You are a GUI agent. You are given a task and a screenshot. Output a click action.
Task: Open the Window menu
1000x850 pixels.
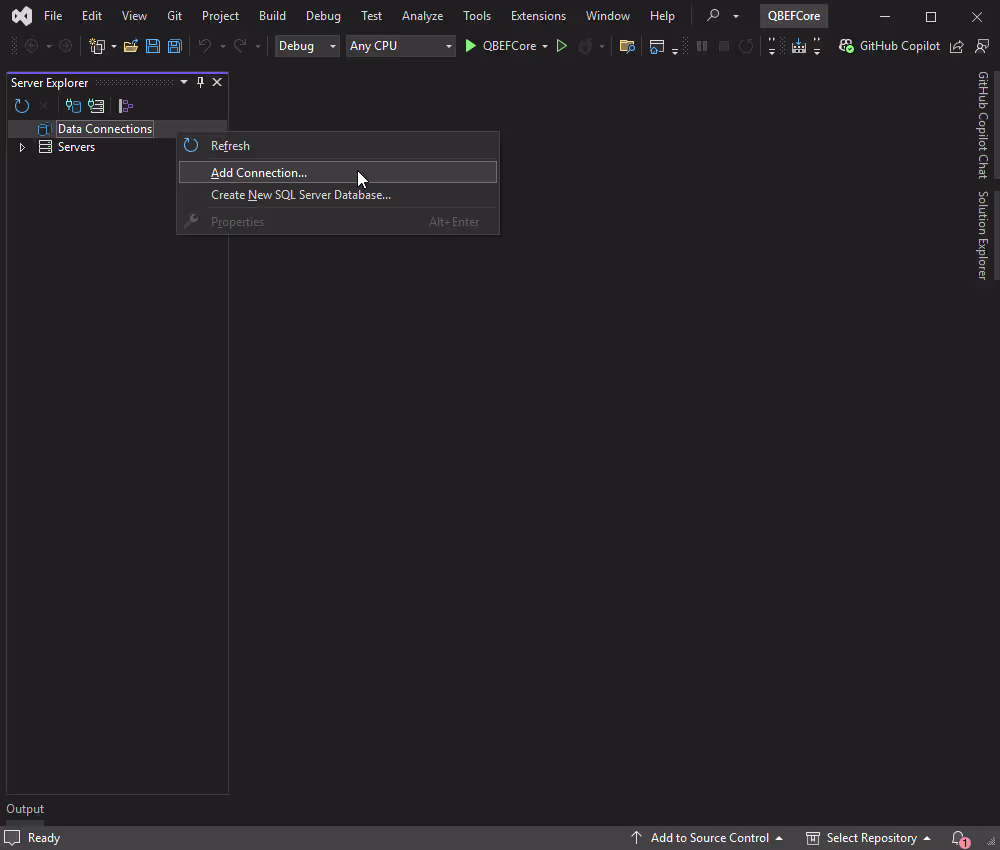pos(607,16)
